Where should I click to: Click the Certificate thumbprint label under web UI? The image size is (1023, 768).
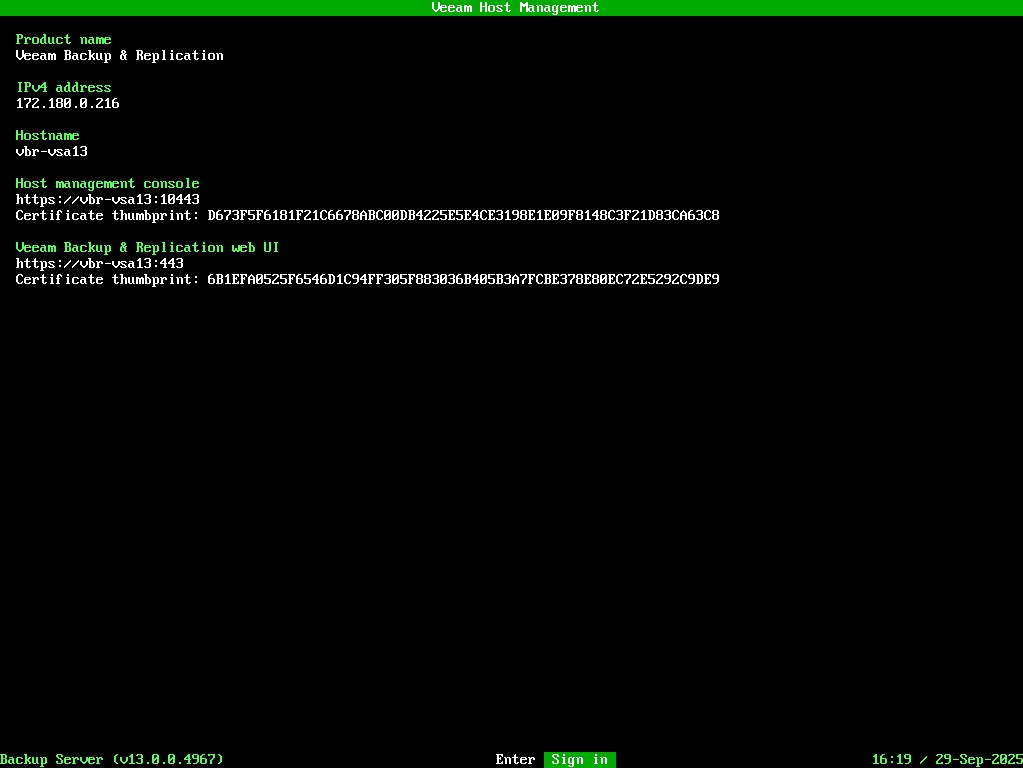coord(107,280)
